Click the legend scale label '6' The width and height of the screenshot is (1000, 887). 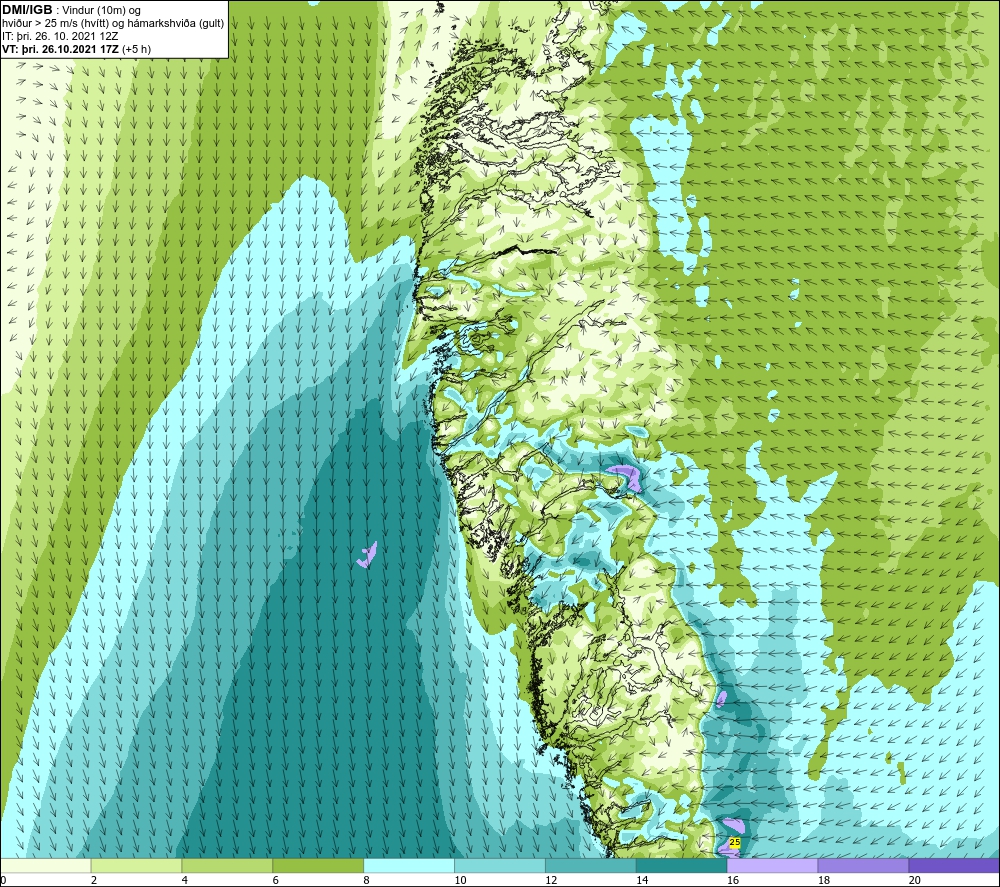pos(276,880)
